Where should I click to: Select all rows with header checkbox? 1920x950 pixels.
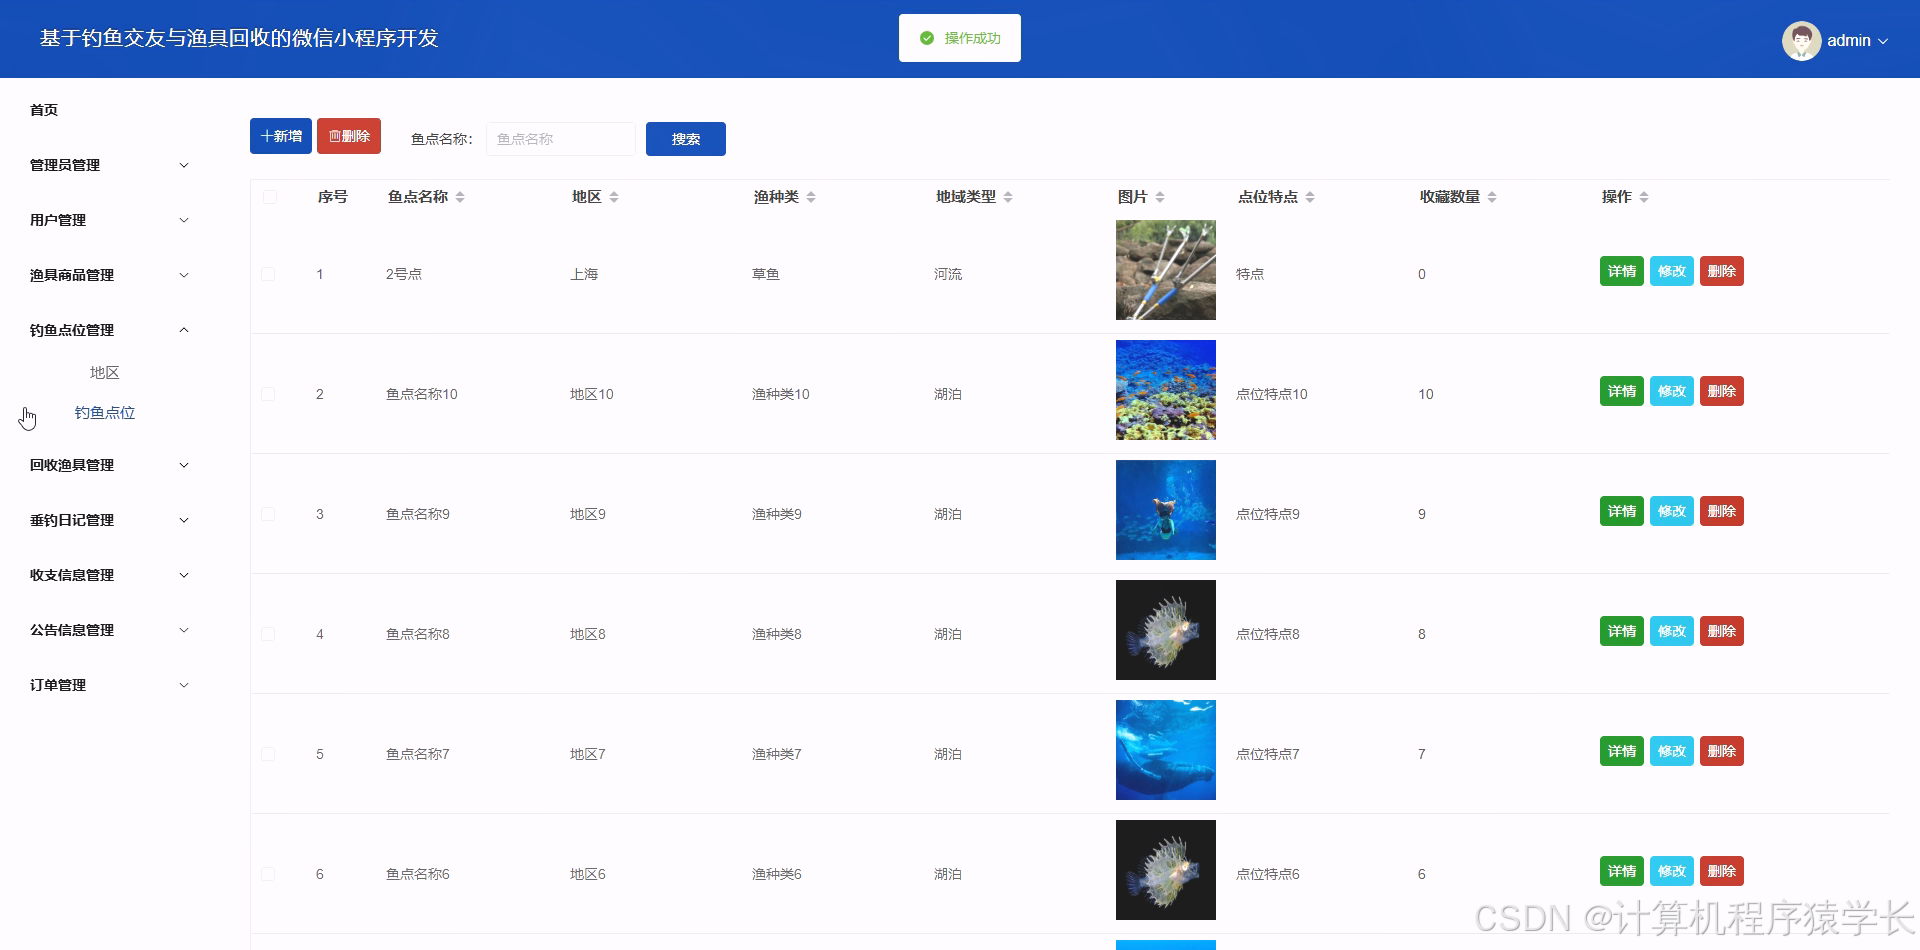click(270, 197)
